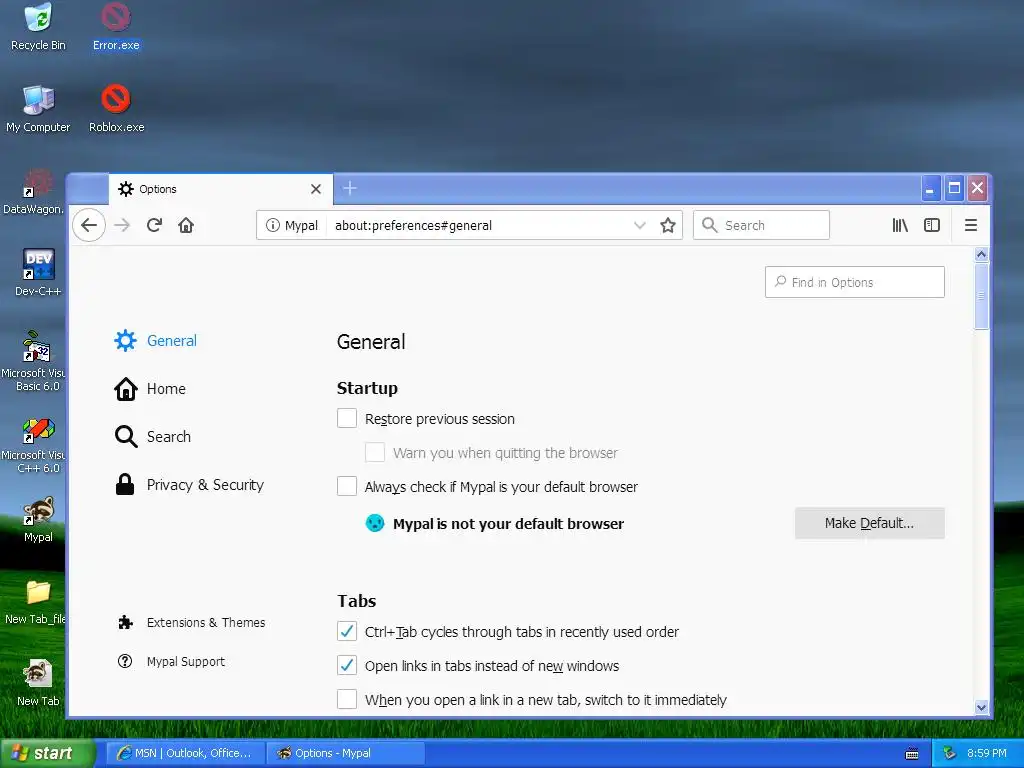This screenshot has height=768, width=1024.
Task: Check Always check if Mypal is default browser
Action: coord(347,486)
